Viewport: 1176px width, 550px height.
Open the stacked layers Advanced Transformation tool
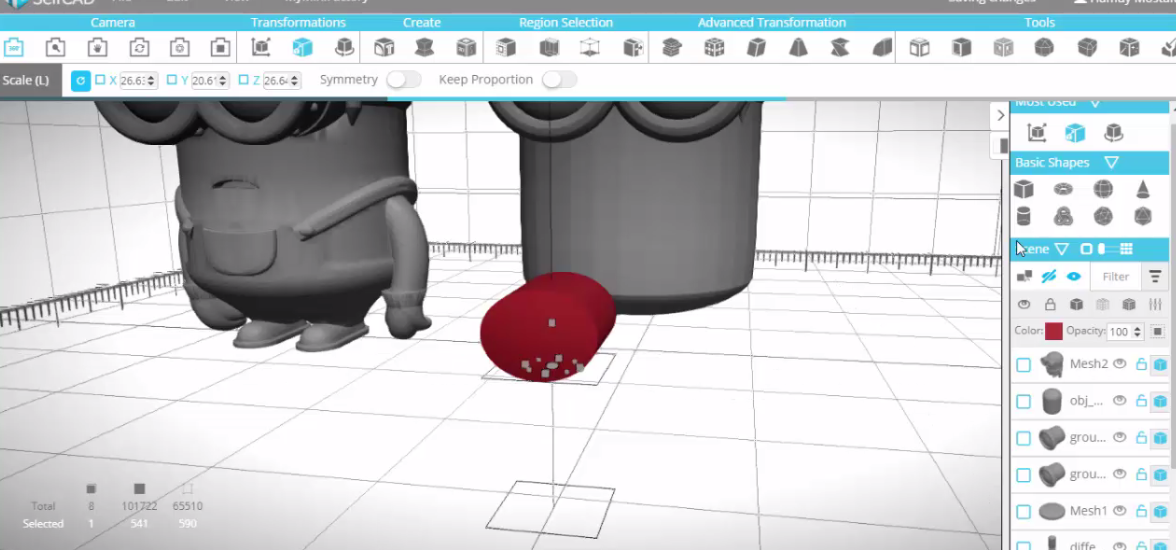672,48
